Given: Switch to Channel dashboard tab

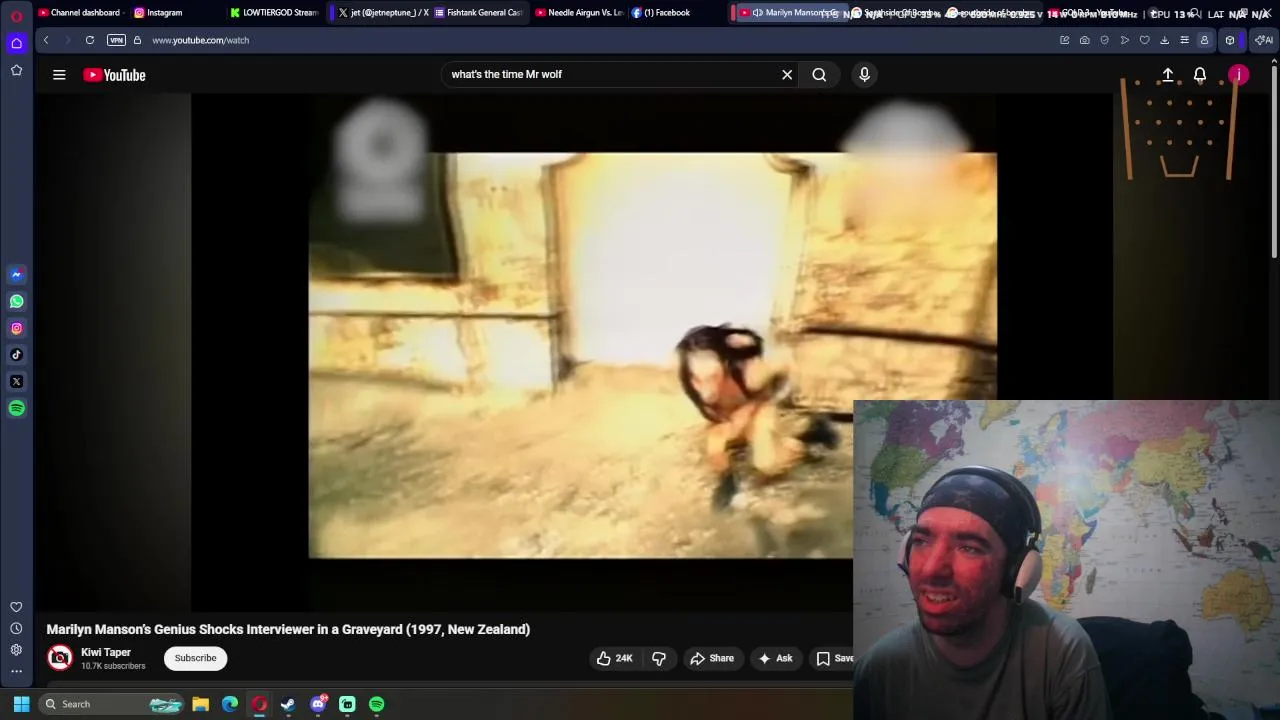Looking at the screenshot, I should click(x=78, y=12).
